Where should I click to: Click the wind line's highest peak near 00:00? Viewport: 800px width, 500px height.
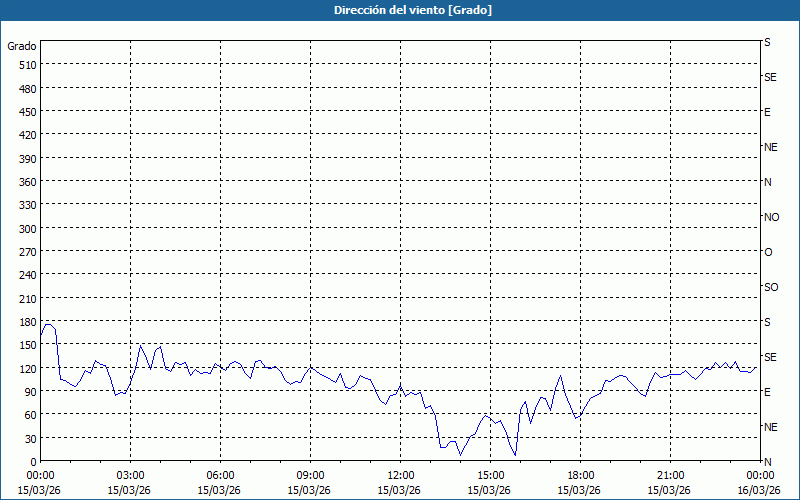[x=48, y=324]
